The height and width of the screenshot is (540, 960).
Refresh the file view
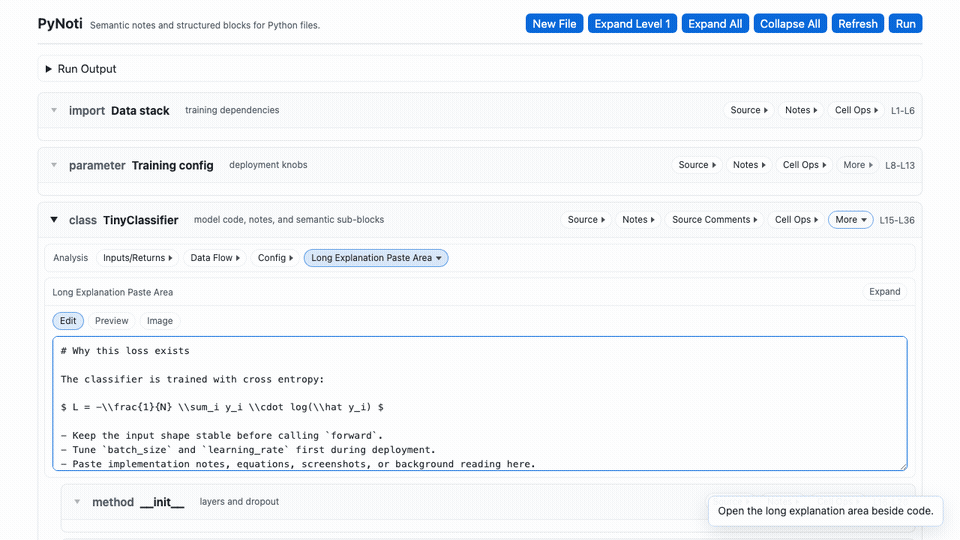click(x=858, y=24)
